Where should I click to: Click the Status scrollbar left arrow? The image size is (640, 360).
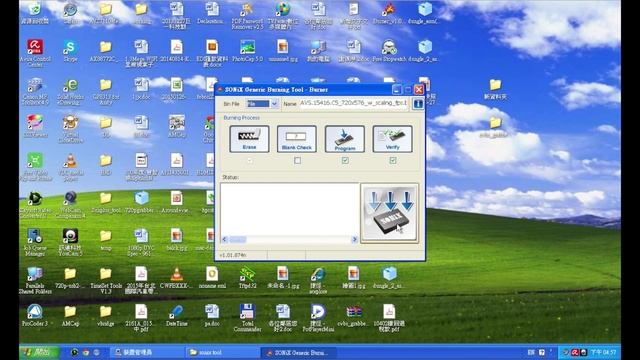click(x=224, y=239)
